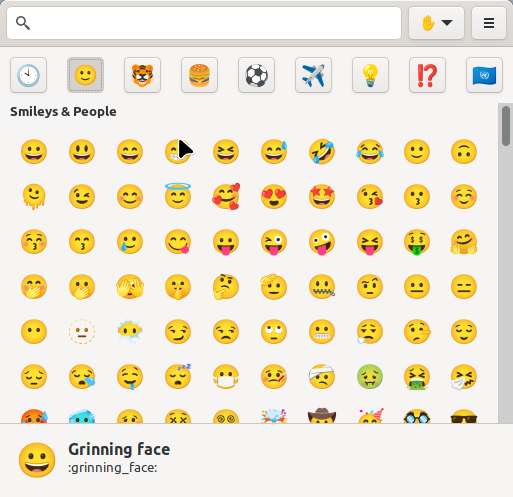Switch to the burger Food & Drink category
This screenshot has height=497, width=513.
point(199,75)
